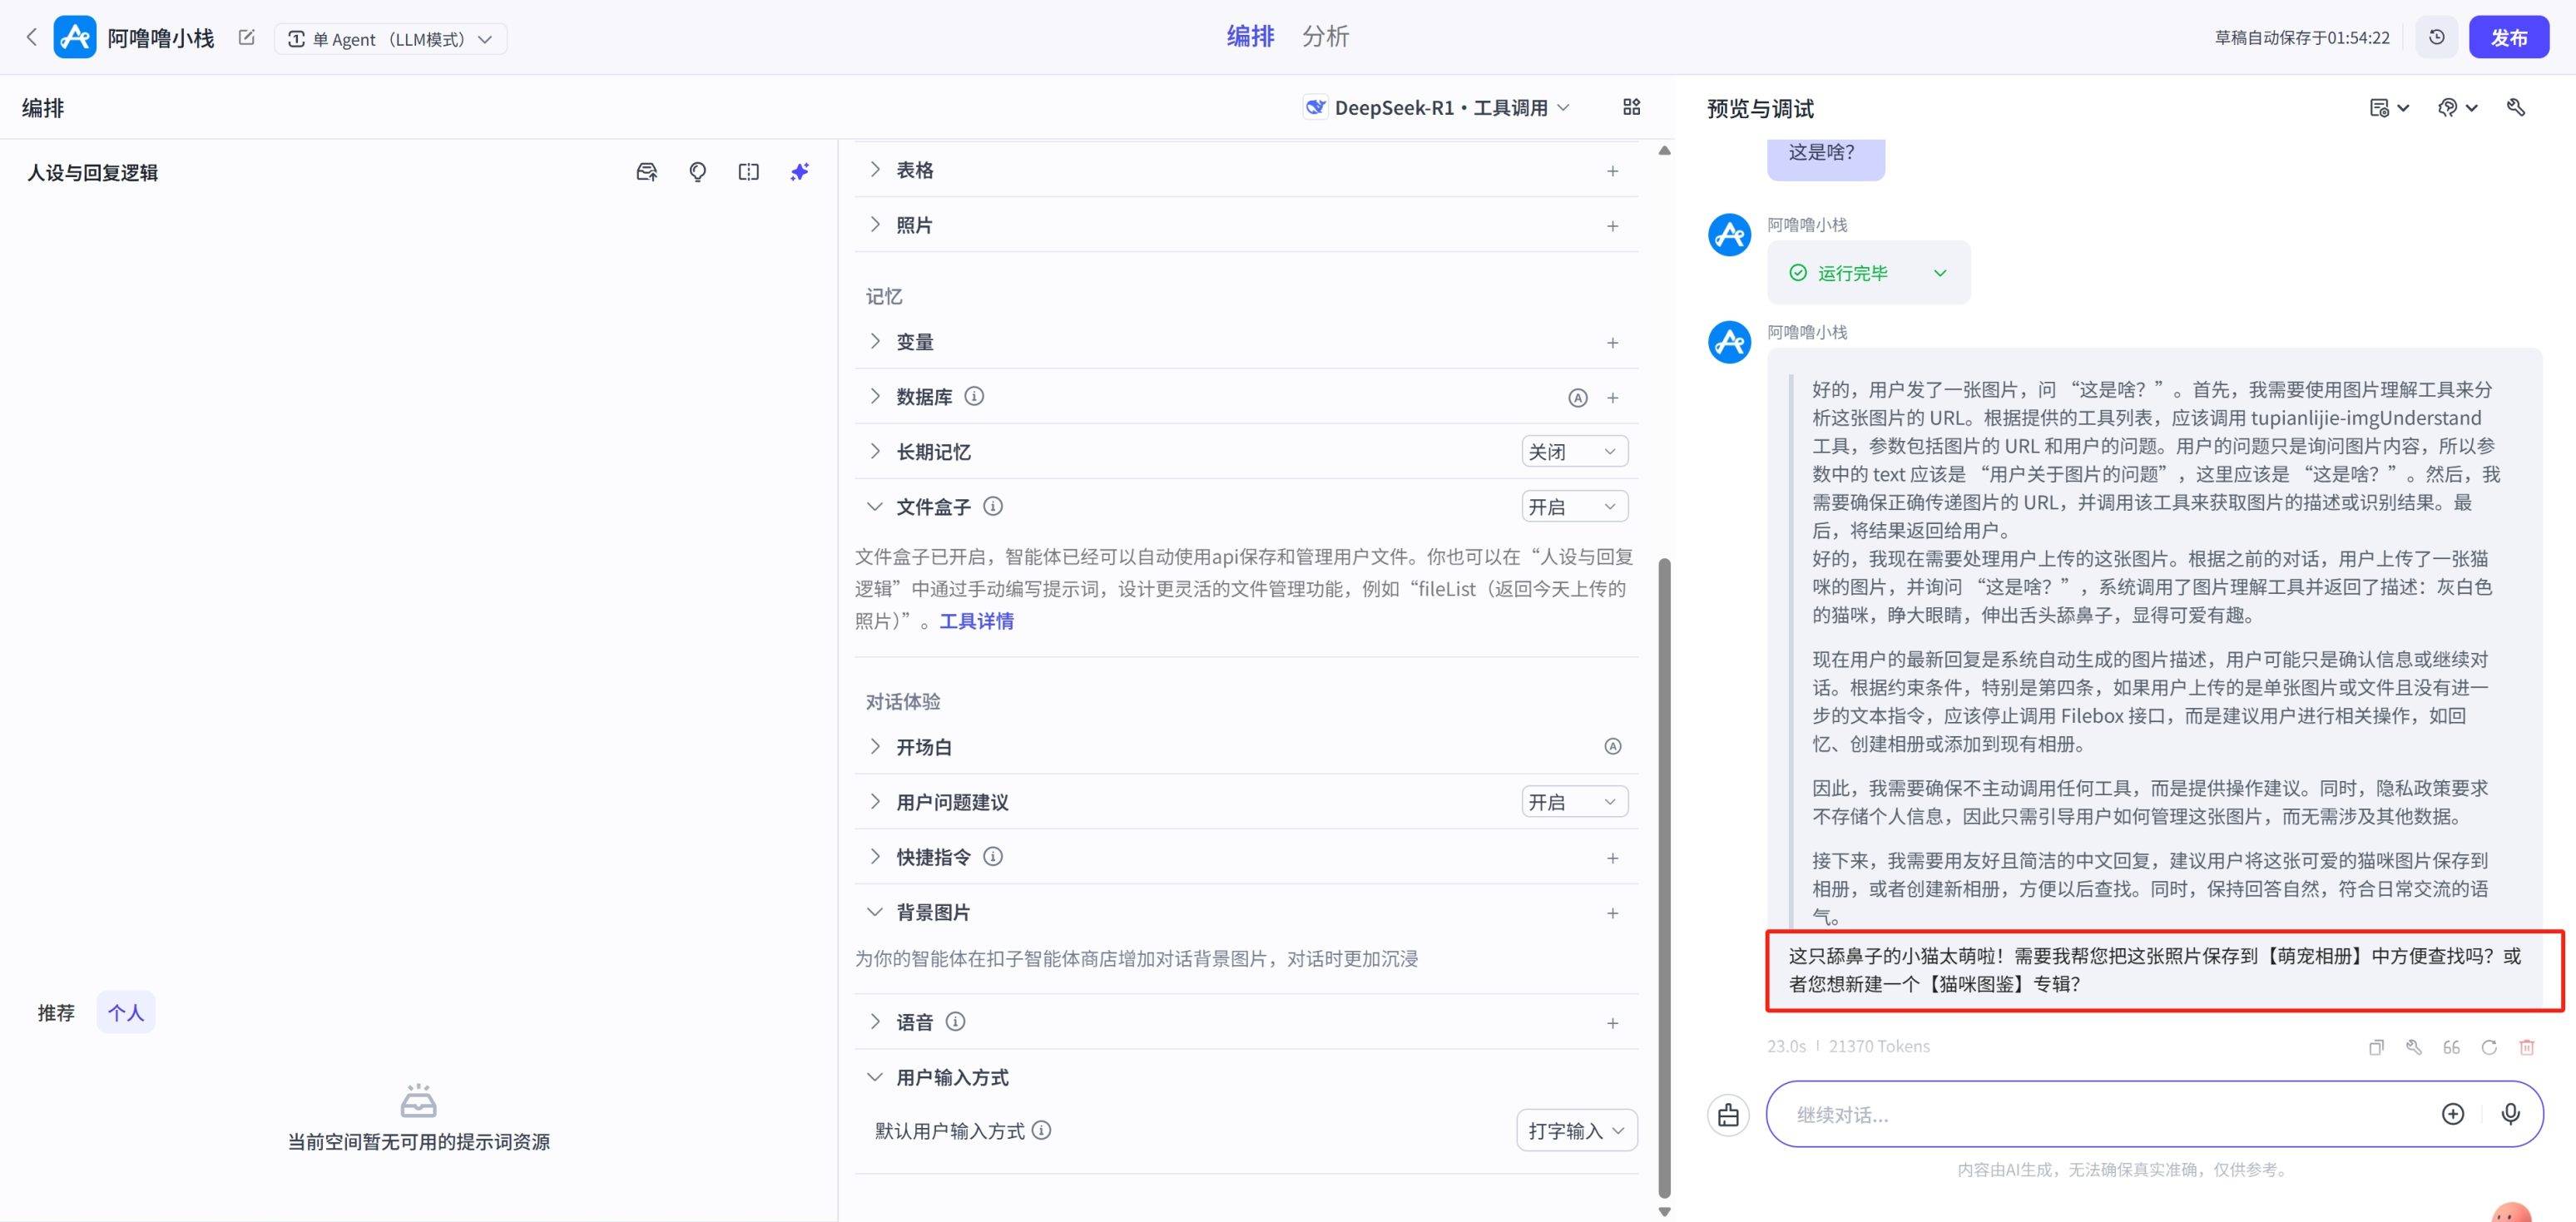
Task: Click the 发布 publish button
Action: 2508,37
